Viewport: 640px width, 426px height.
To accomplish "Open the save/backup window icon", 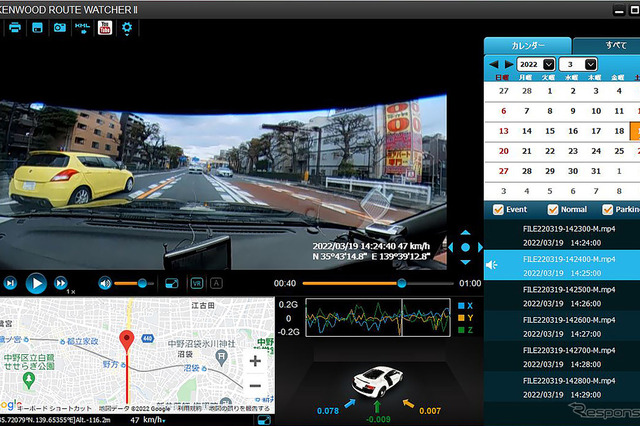I will point(38,28).
